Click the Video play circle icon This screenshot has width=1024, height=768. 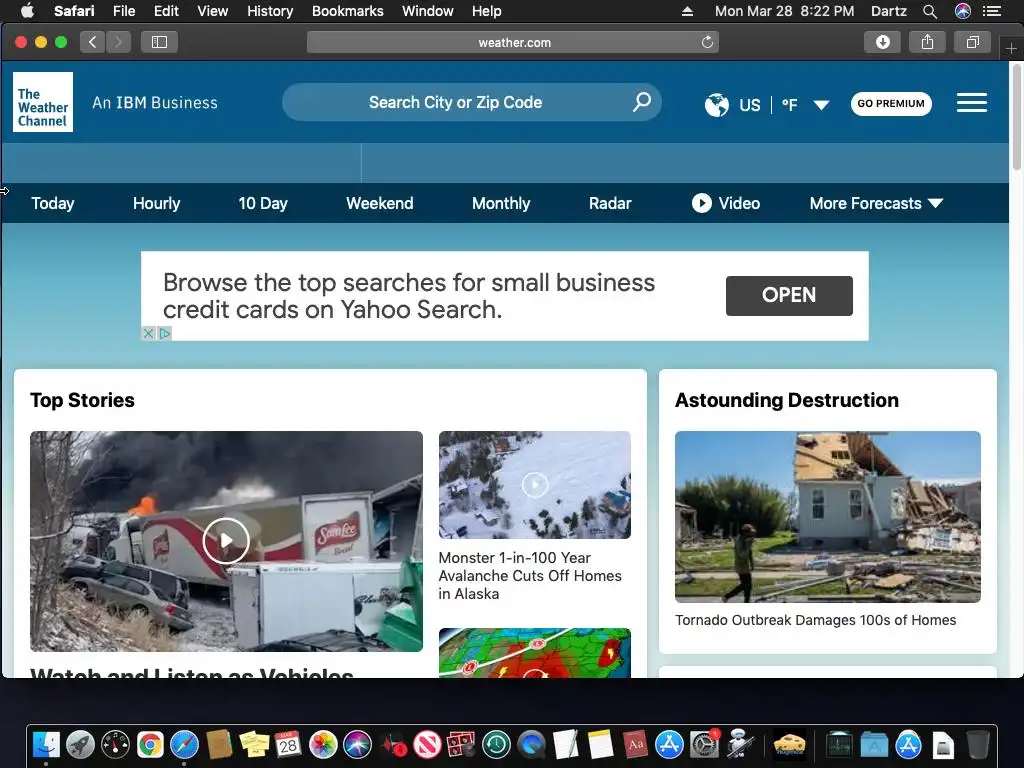coord(701,203)
